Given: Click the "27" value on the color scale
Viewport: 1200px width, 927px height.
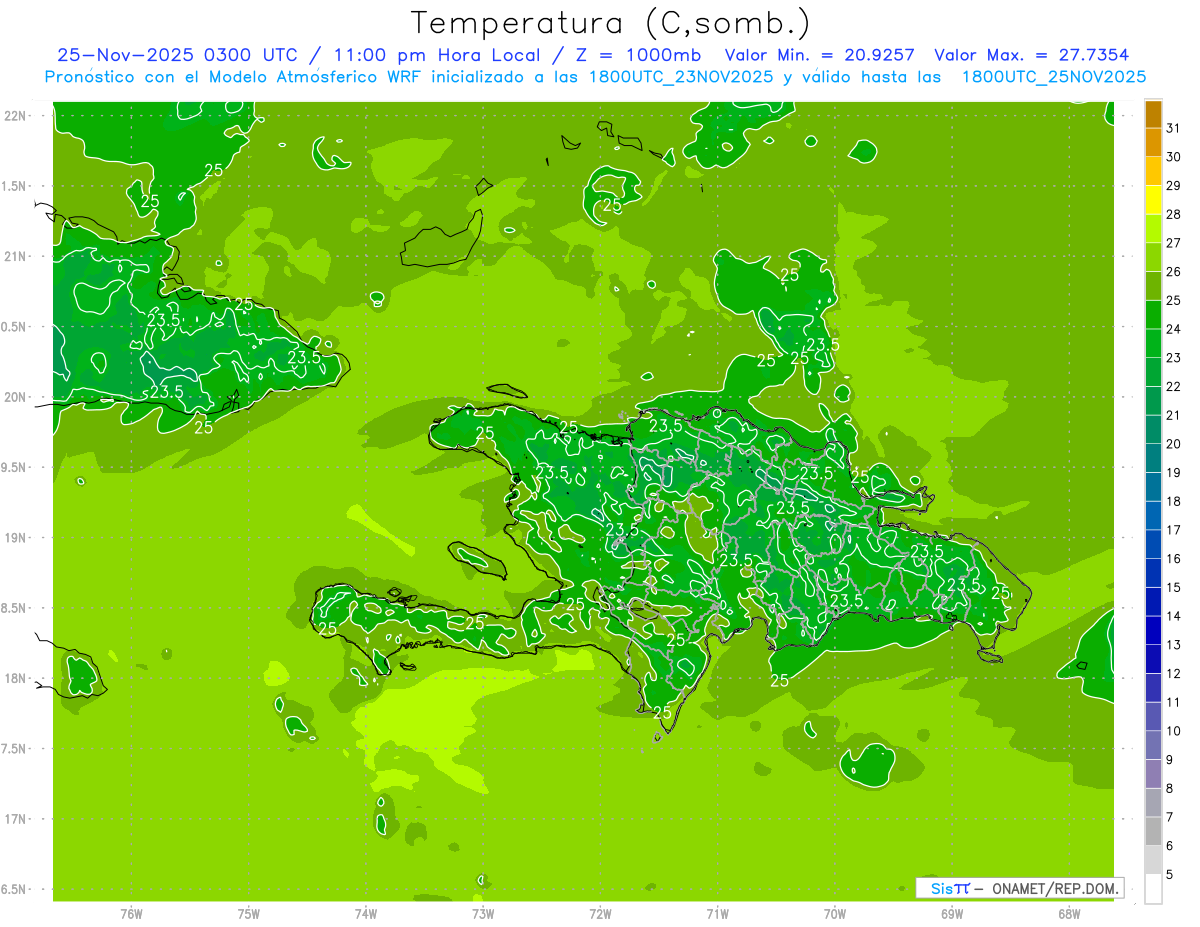Looking at the screenshot, I should [x=1174, y=243].
